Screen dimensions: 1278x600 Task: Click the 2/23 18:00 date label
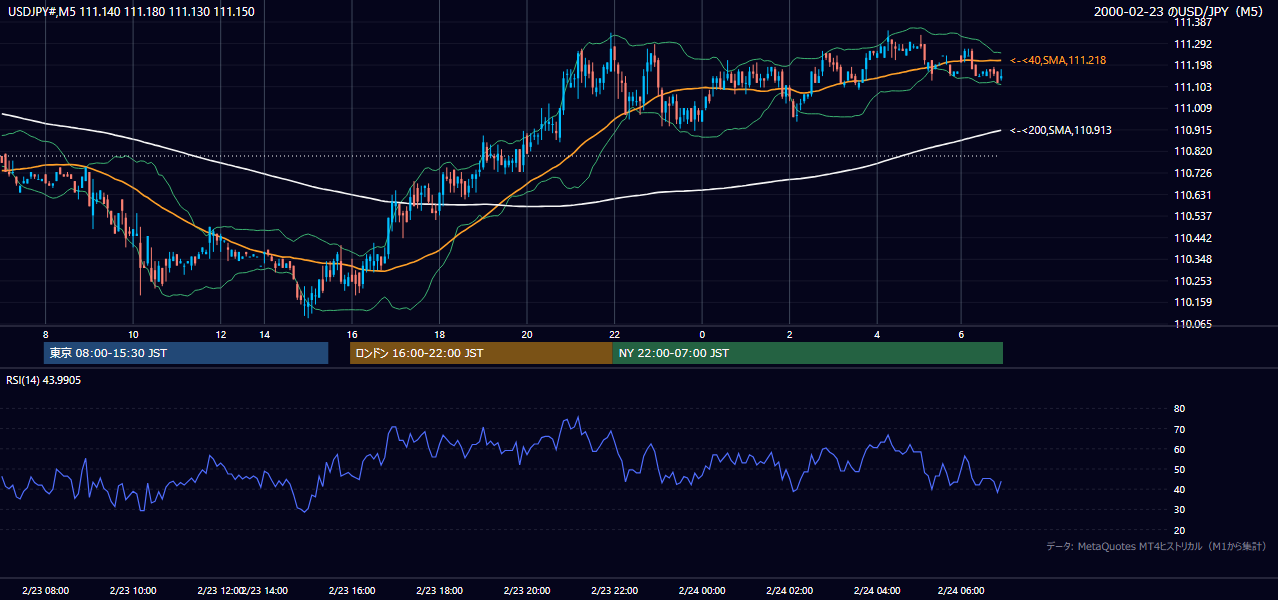click(438, 590)
